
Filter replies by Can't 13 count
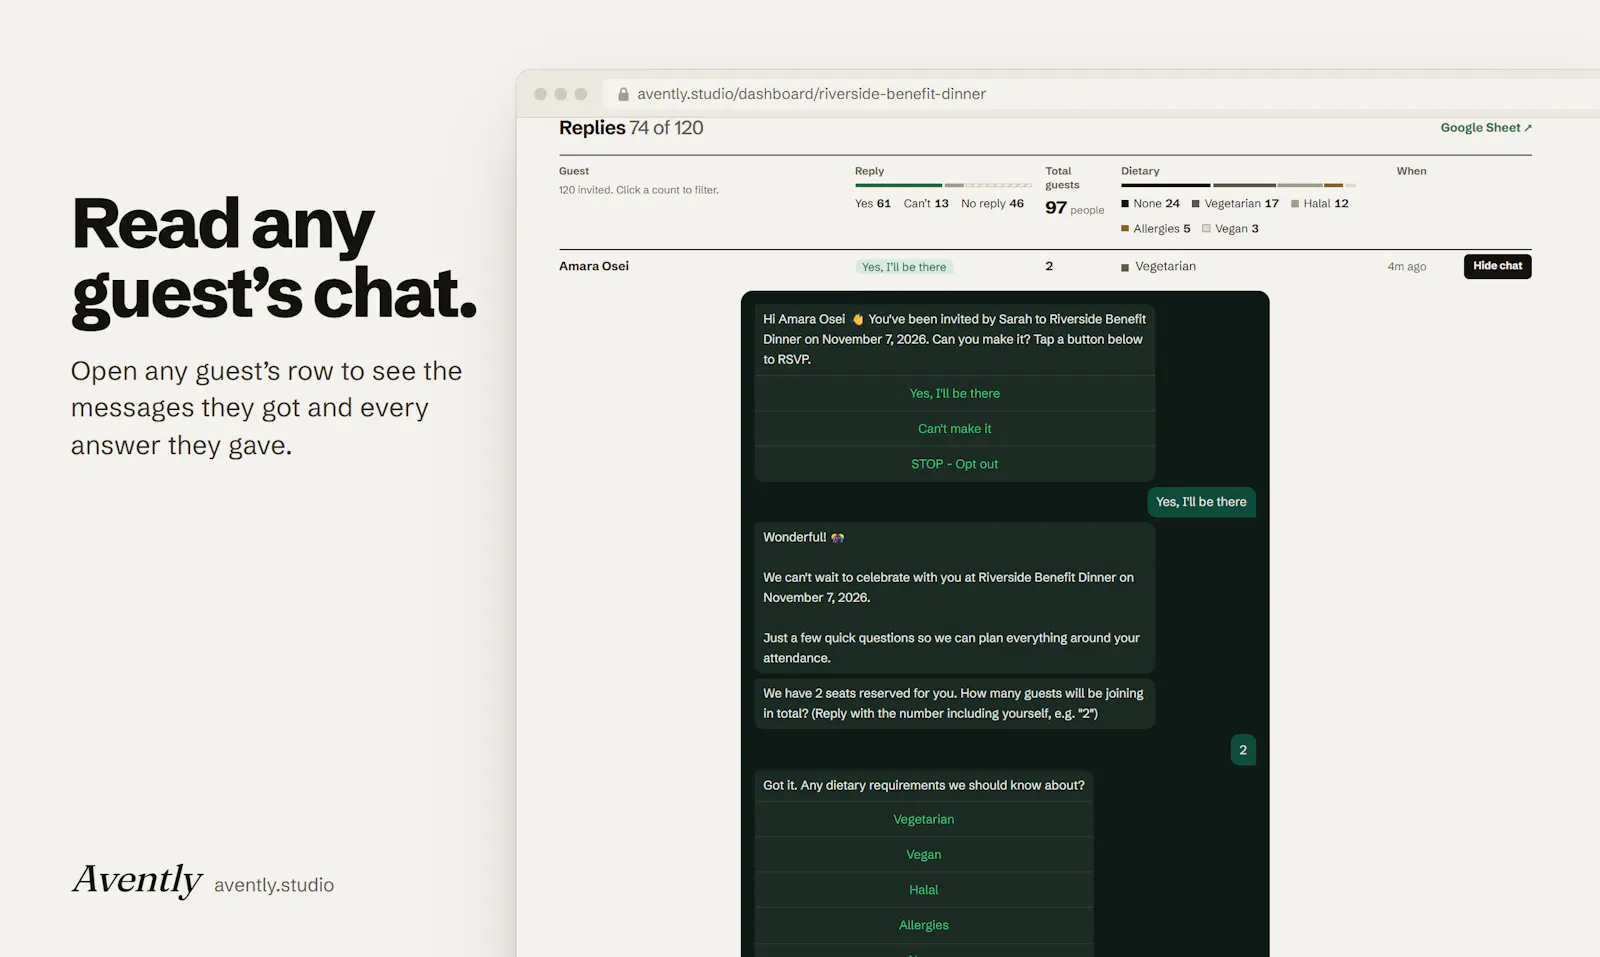[x=926, y=203]
